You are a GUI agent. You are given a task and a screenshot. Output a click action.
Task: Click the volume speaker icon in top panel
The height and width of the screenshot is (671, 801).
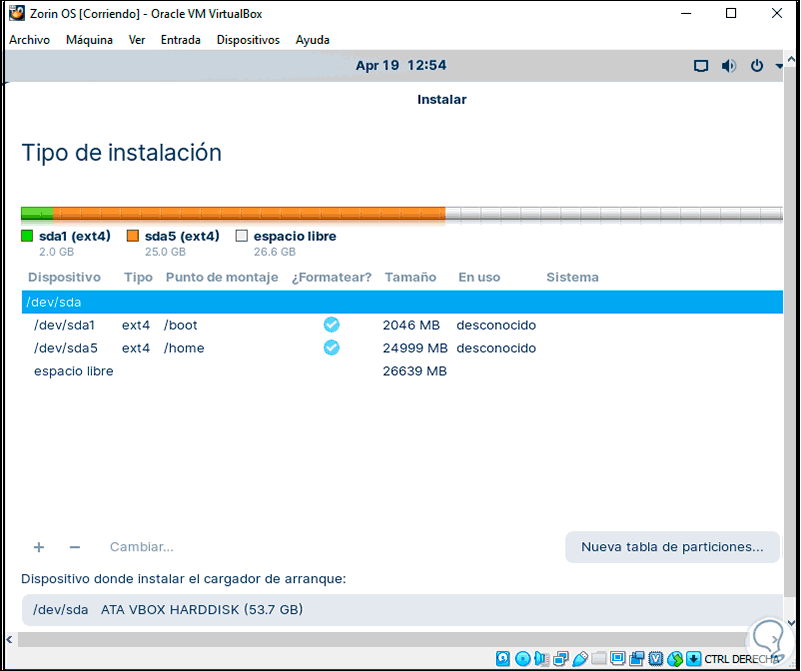point(728,66)
